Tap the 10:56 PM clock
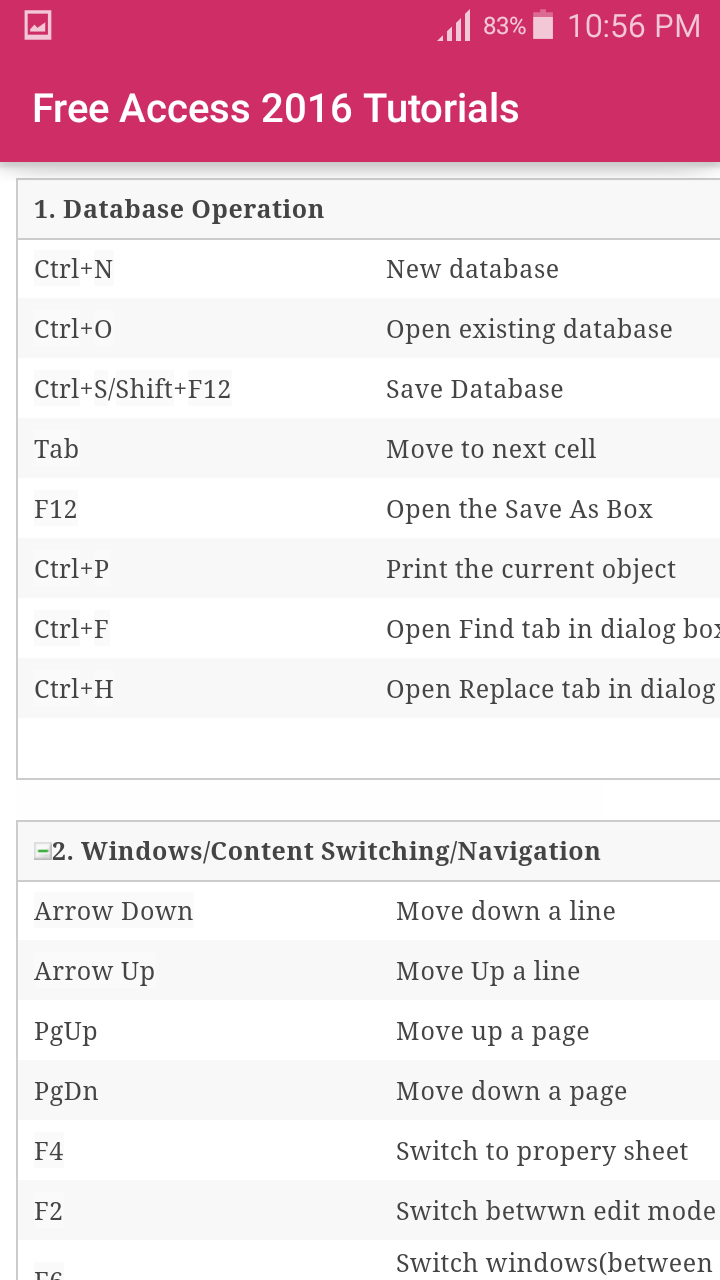The image size is (720, 1280). point(634,26)
